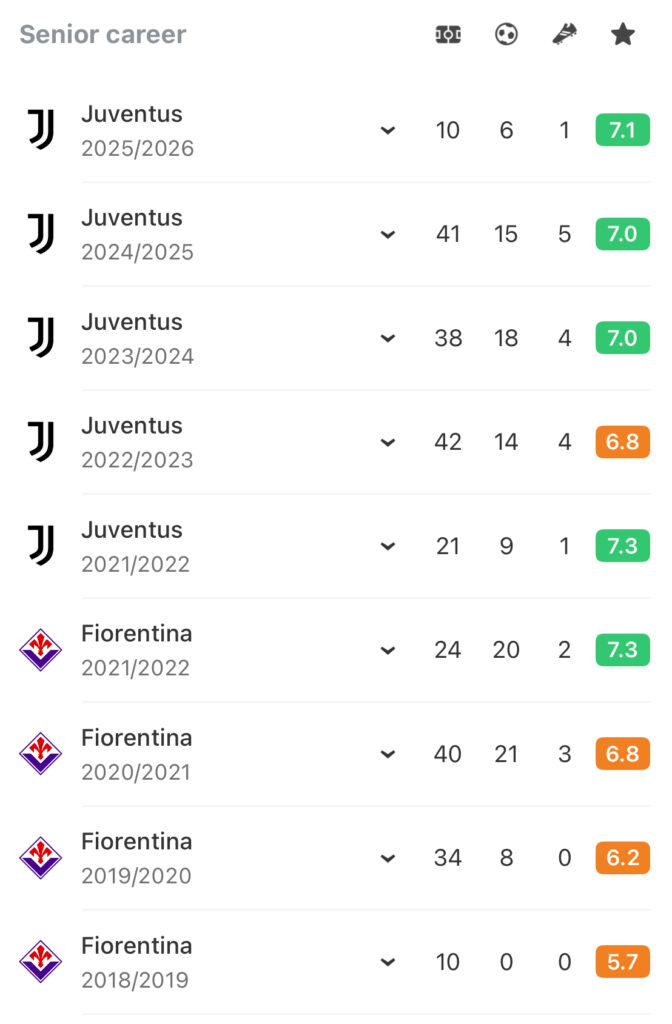Image resolution: width=672 pixels, height=1024 pixels.
Task: Click the 6.2 rating badge for Fiorentina
Action: 622,858
